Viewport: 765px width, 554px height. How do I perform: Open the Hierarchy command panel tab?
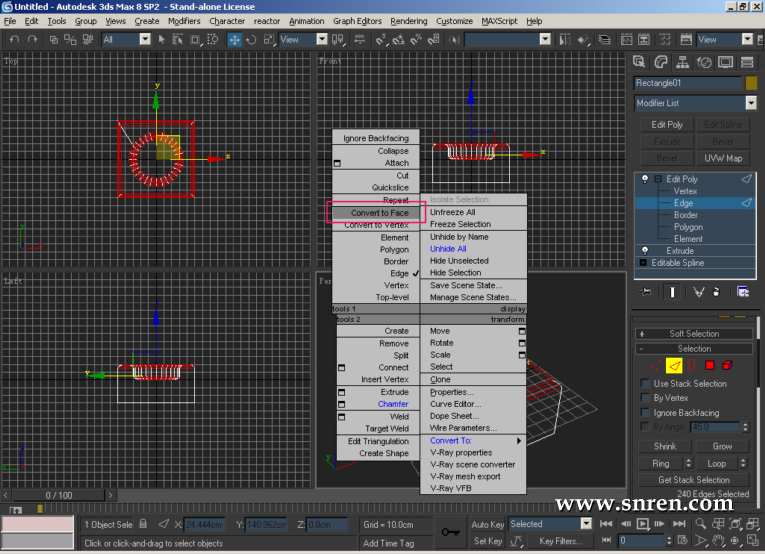tap(682, 62)
